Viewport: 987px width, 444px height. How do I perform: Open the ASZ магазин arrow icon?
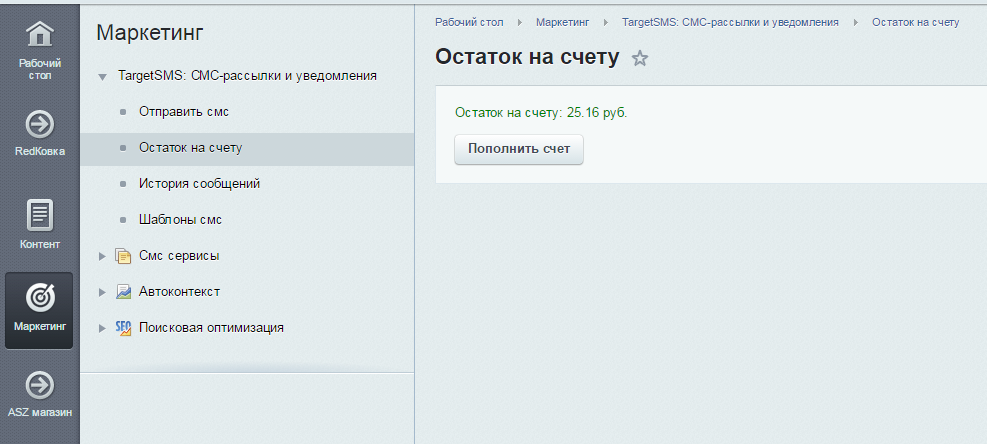[x=39, y=385]
